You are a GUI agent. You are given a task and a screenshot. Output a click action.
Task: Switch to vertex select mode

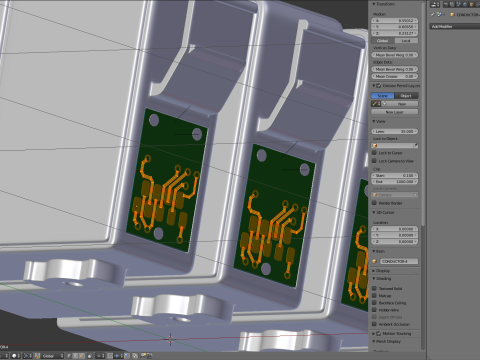(x=68, y=356)
